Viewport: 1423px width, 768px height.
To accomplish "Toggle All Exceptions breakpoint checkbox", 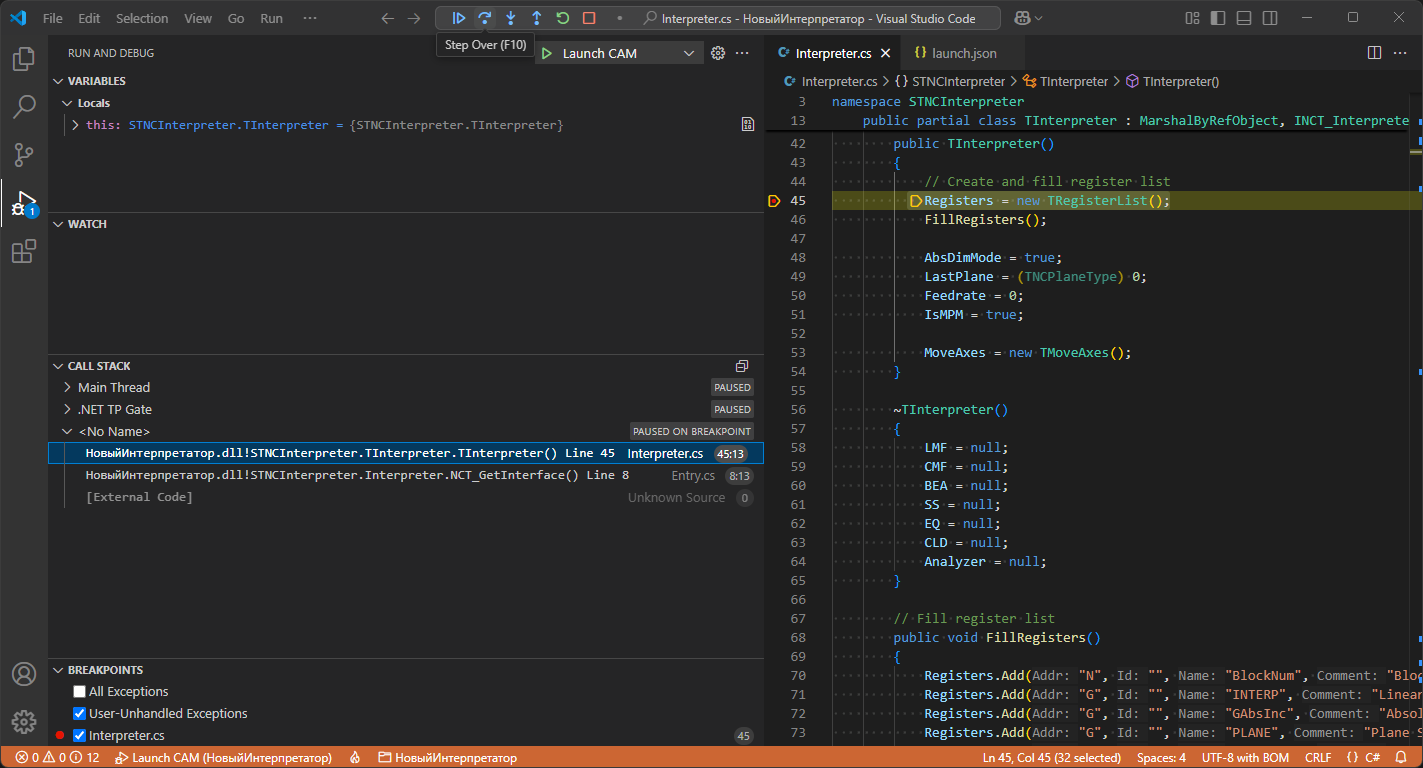I will click(x=80, y=692).
